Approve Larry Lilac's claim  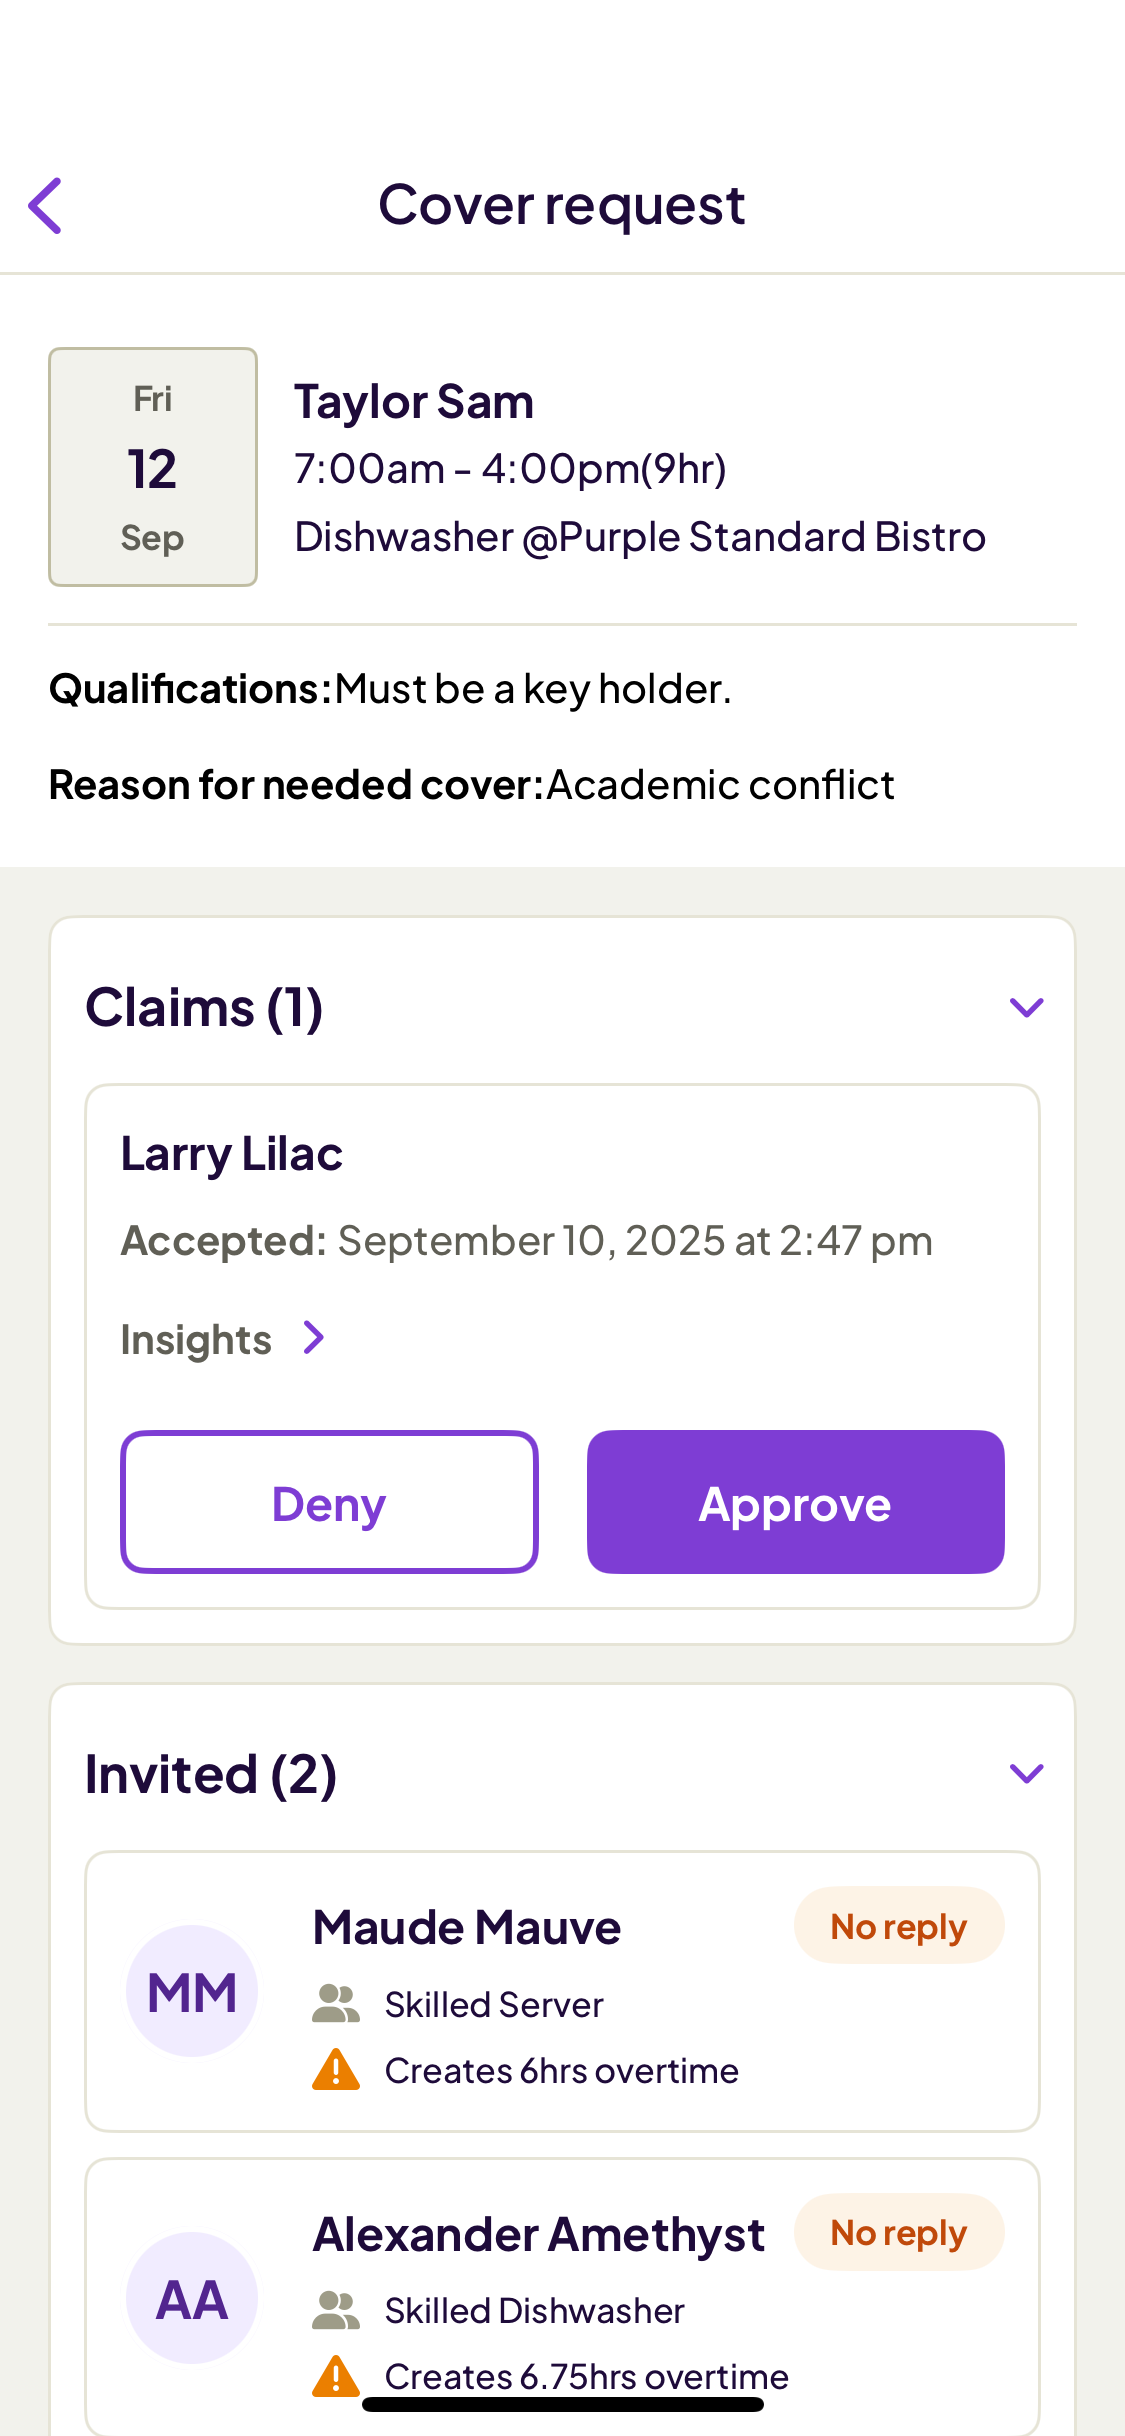795,1502
